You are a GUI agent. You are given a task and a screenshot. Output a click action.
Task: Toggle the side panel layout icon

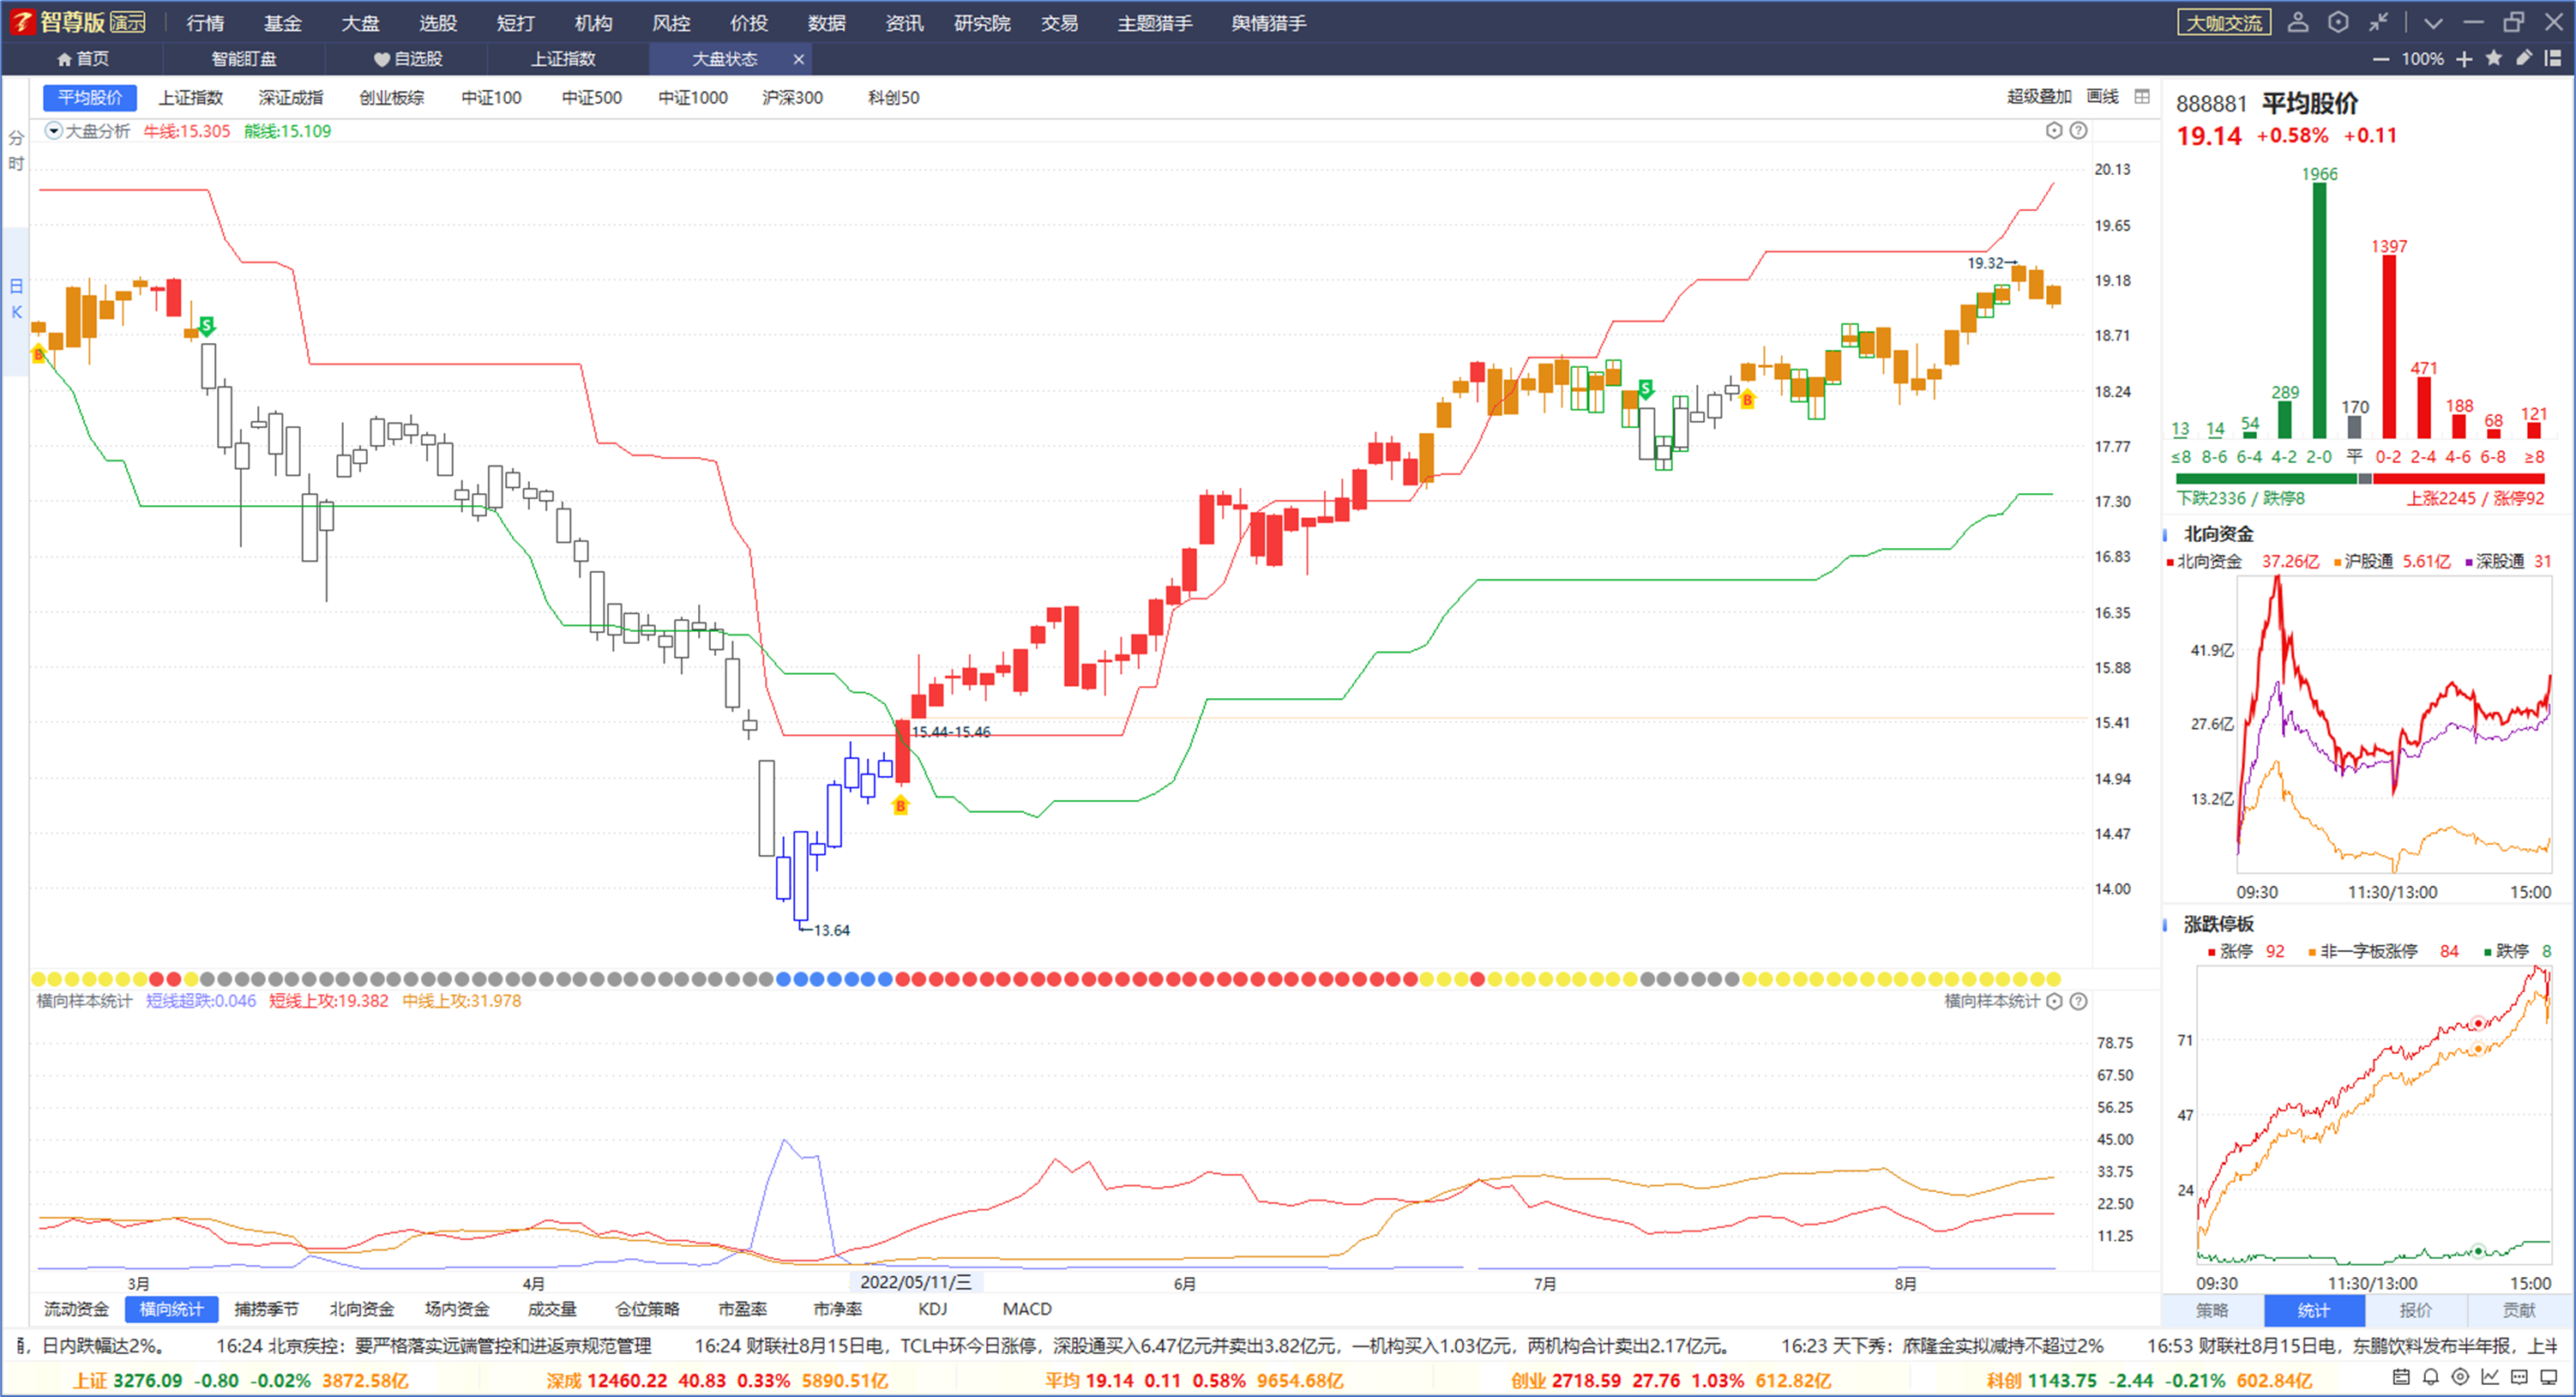point(2553,58)
